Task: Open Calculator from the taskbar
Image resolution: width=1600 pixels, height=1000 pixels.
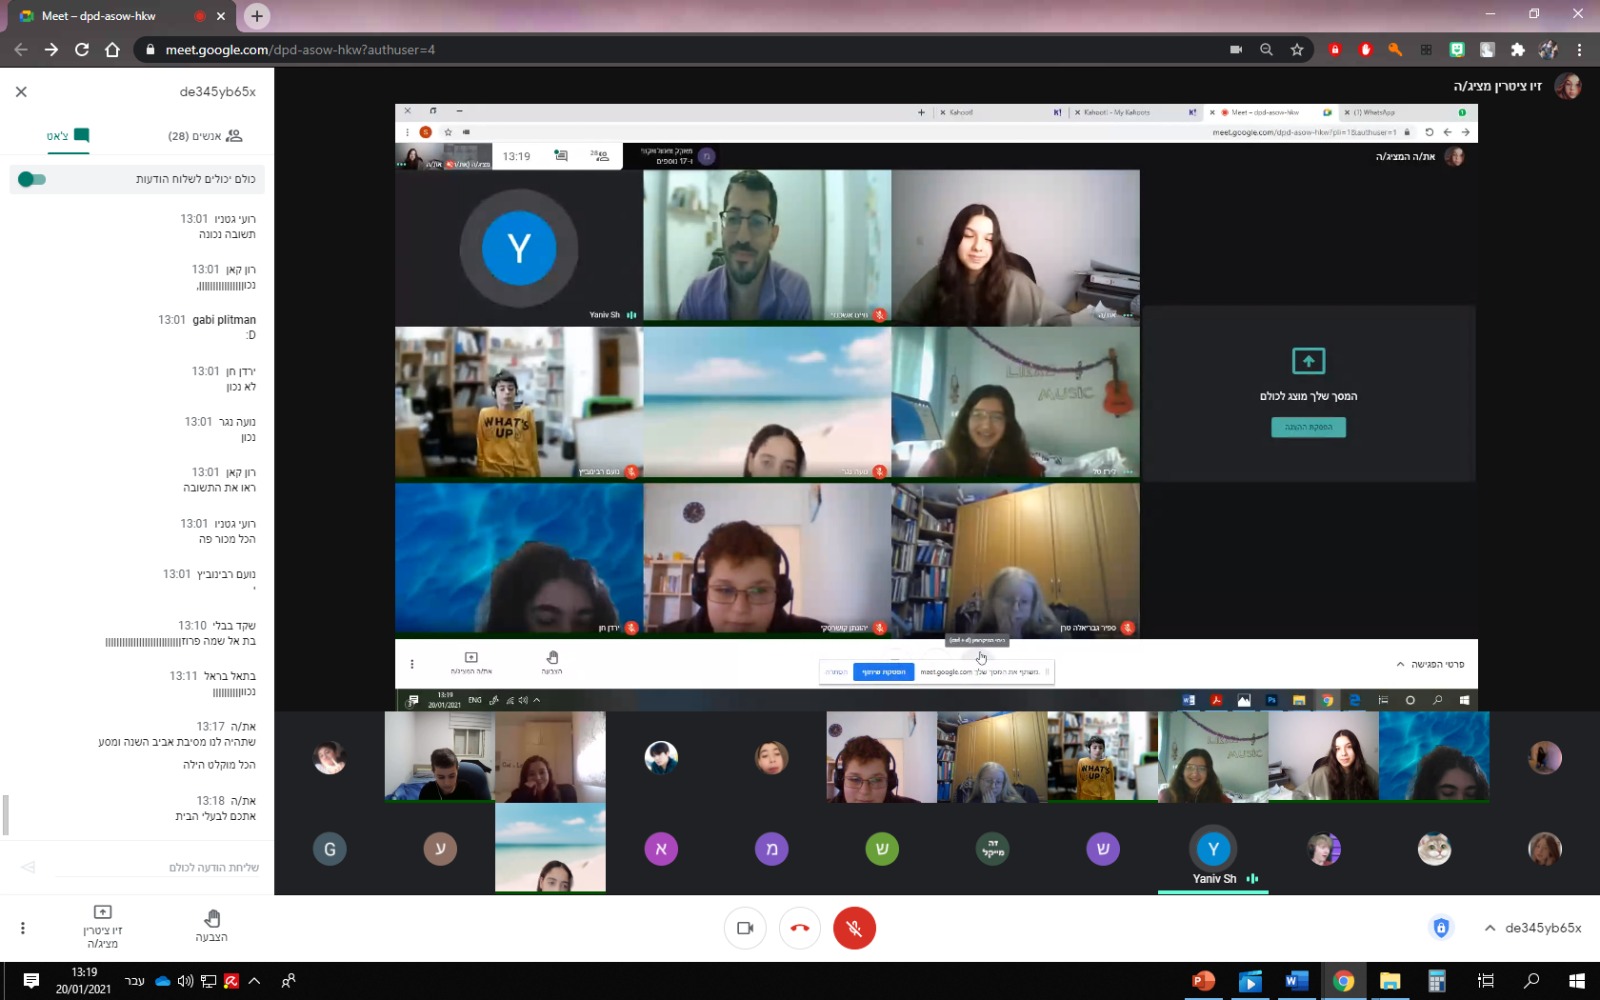Action: [1437, 981]
